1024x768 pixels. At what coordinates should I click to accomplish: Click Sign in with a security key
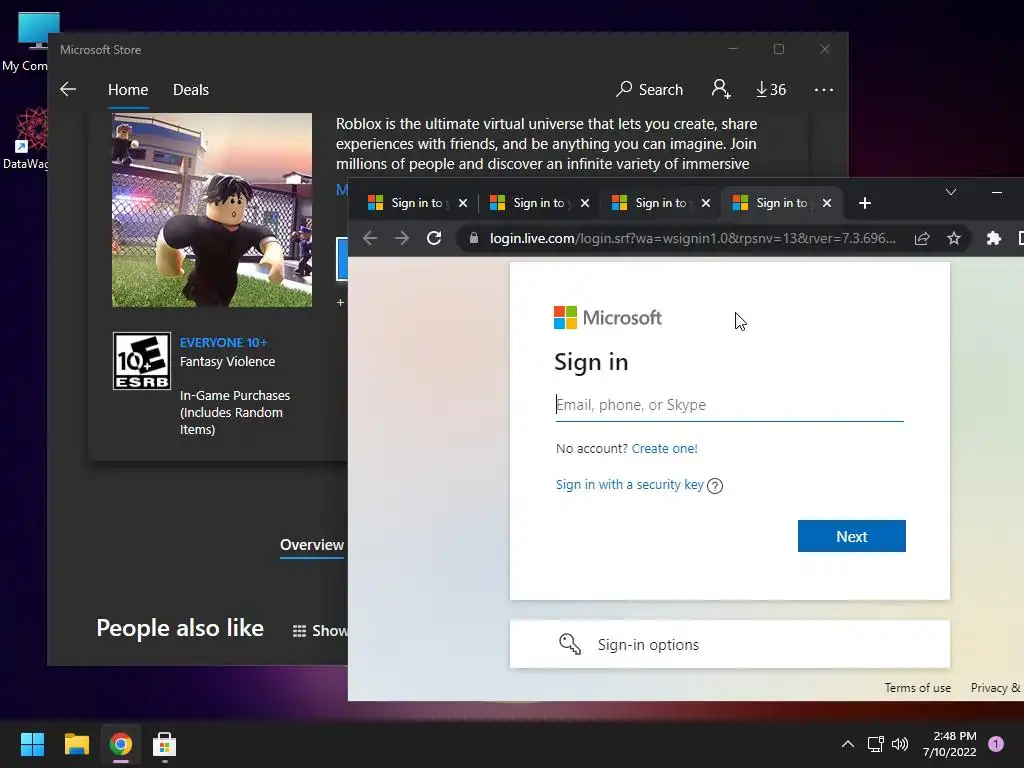tap(630, 485)
